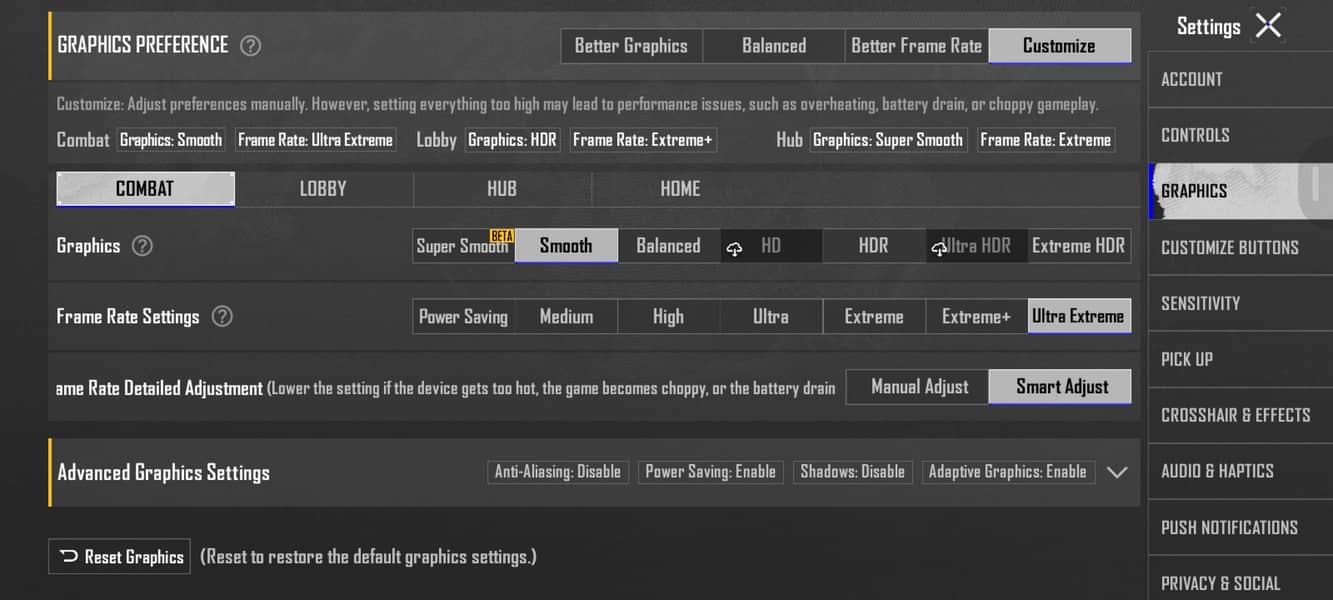Click the sidebar scrollbar handle
The image size is (1333, 600).
1316,186
